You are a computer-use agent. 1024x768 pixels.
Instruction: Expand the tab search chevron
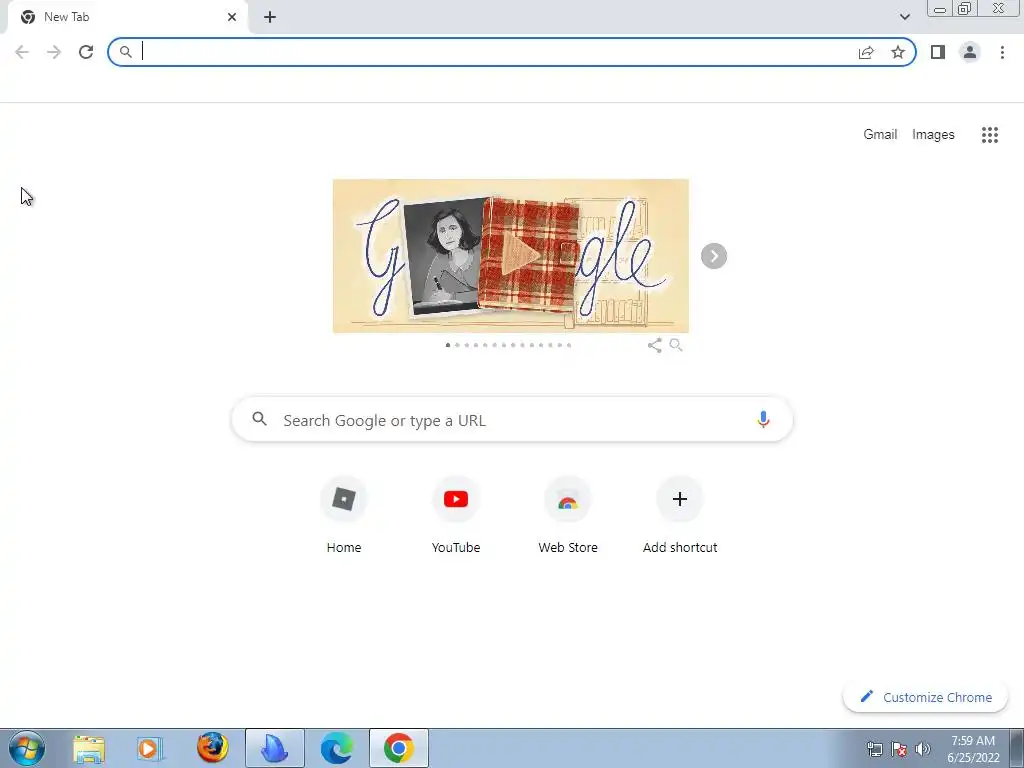(x=904, y=17)
